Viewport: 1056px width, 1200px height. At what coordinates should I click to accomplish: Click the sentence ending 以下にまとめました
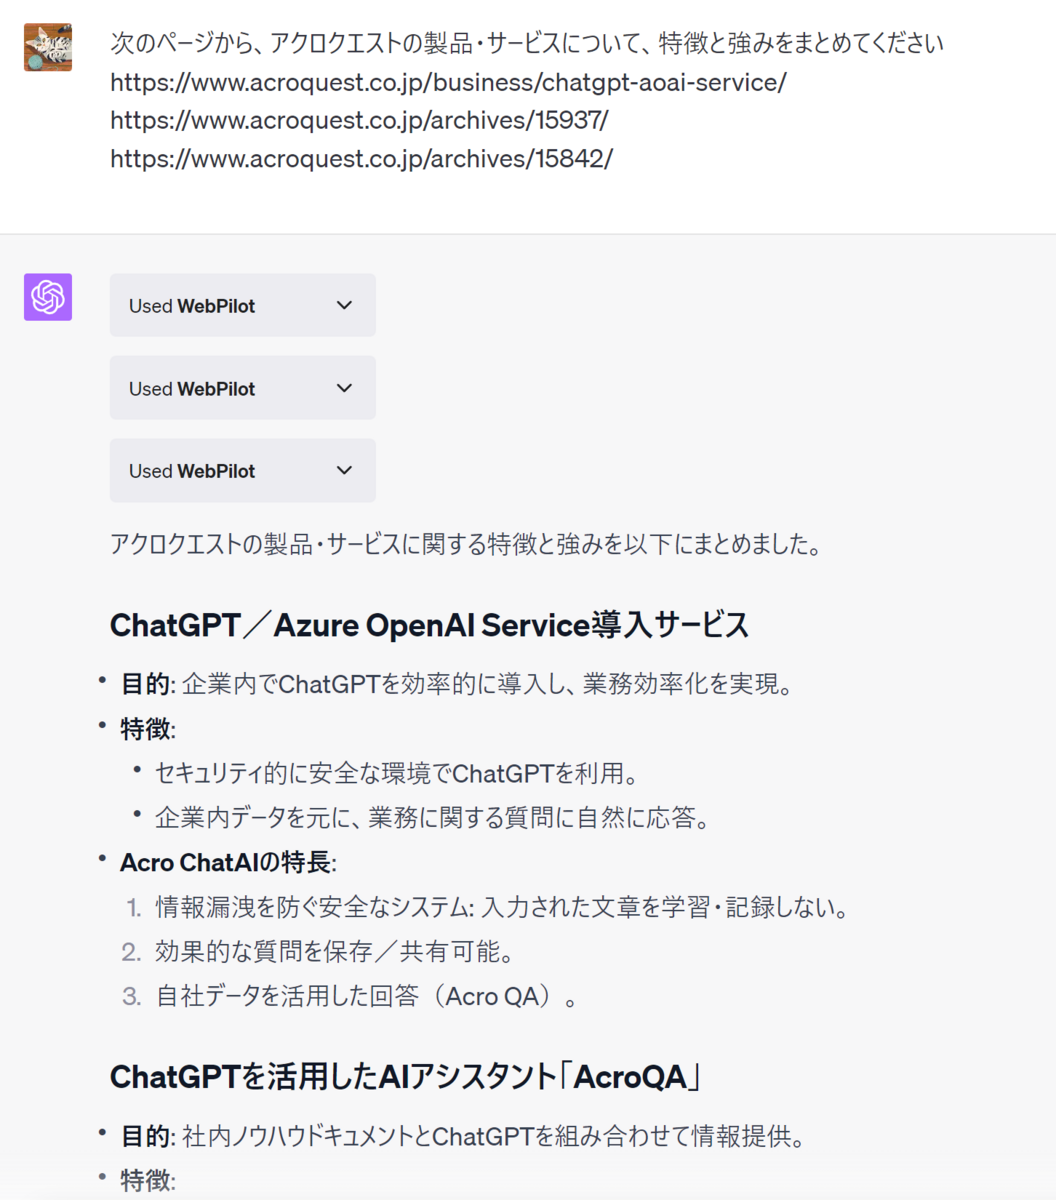coord(466,545)
